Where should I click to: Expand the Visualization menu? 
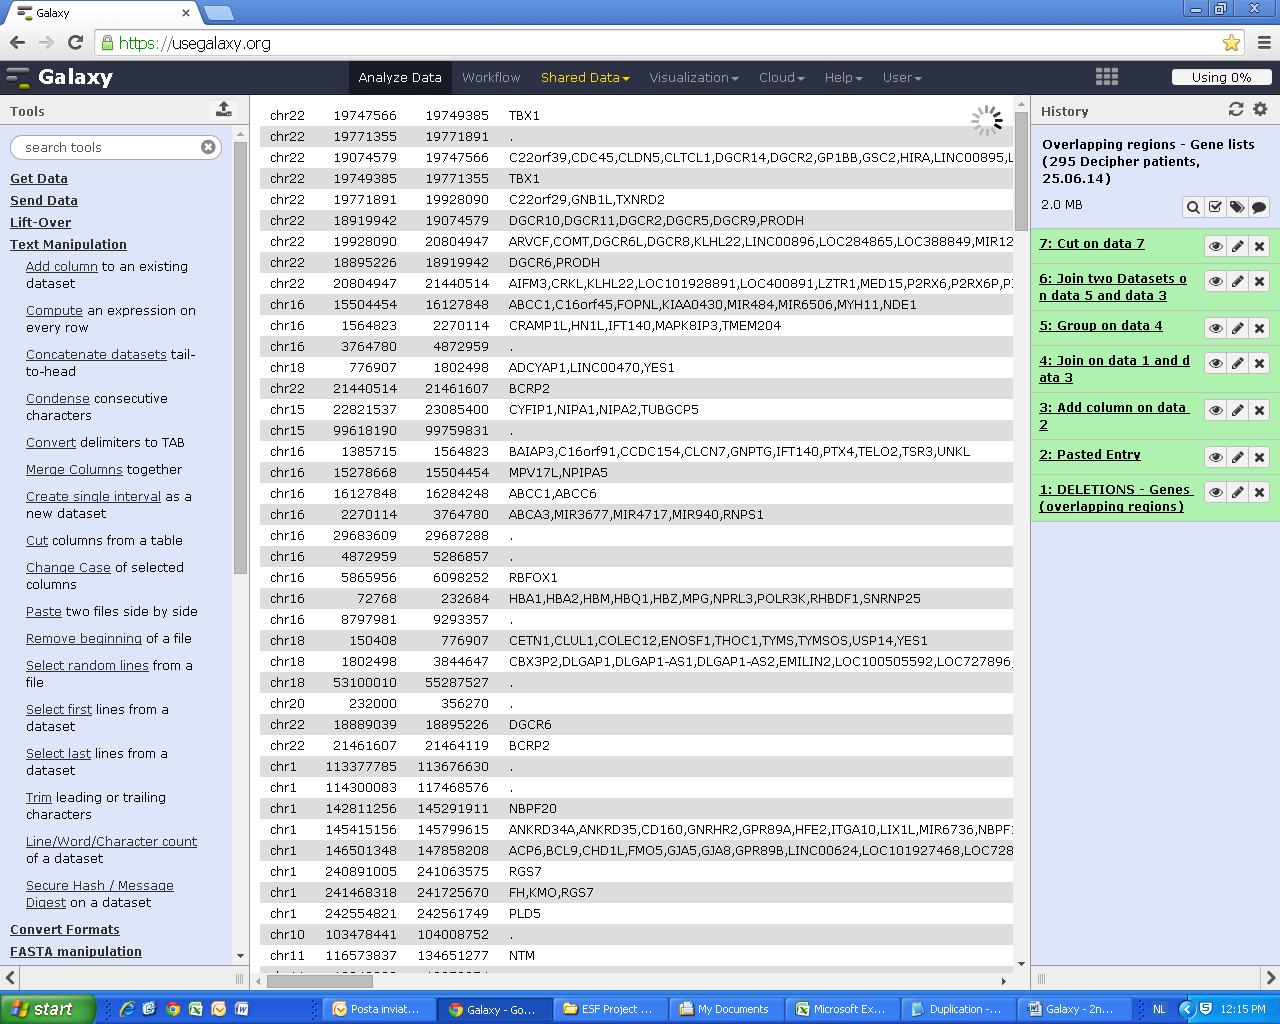click(693, 77)
